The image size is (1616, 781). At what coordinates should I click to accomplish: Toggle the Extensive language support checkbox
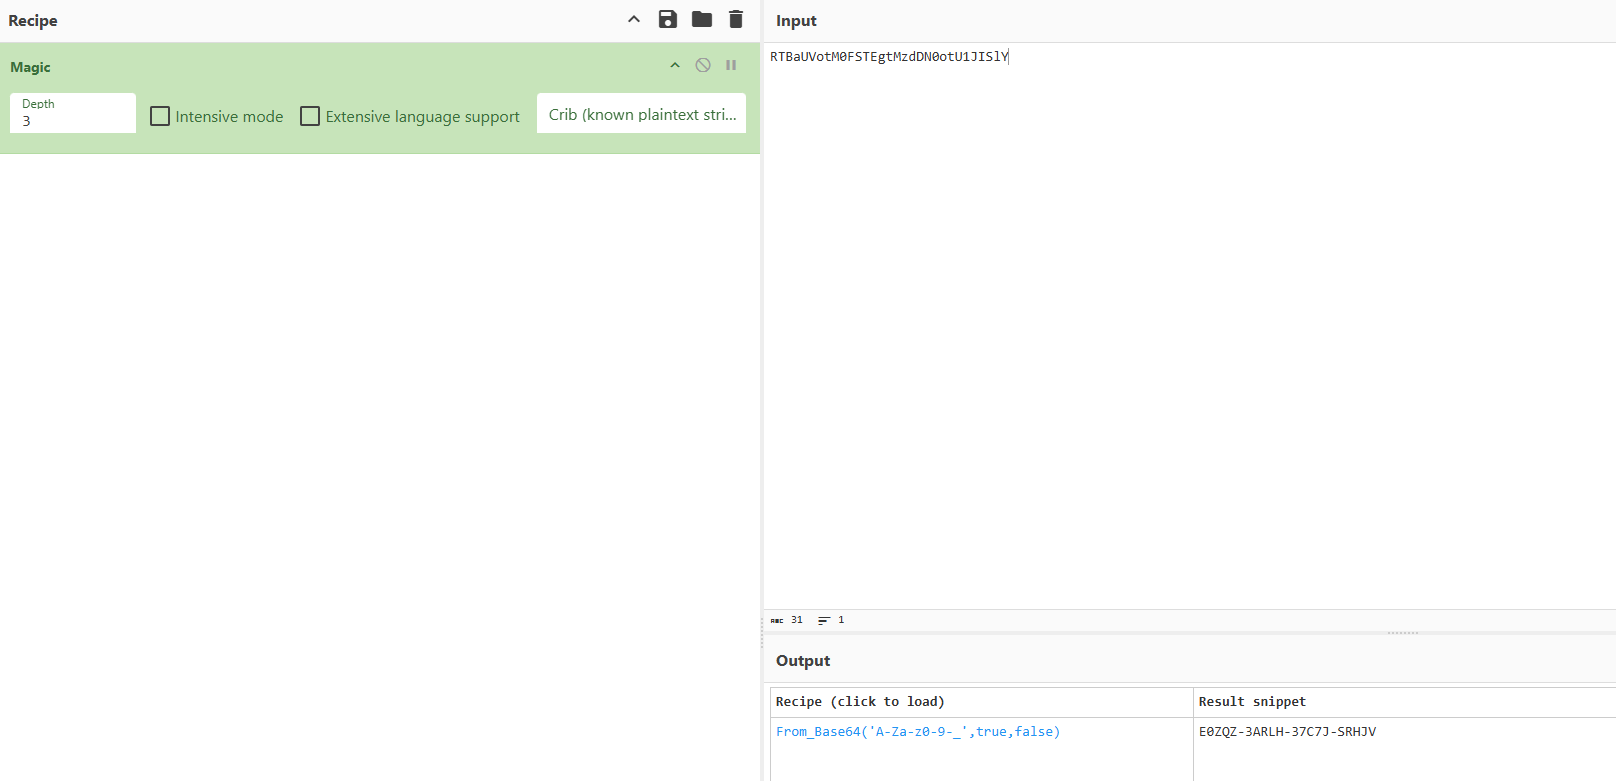coord(310,116)
